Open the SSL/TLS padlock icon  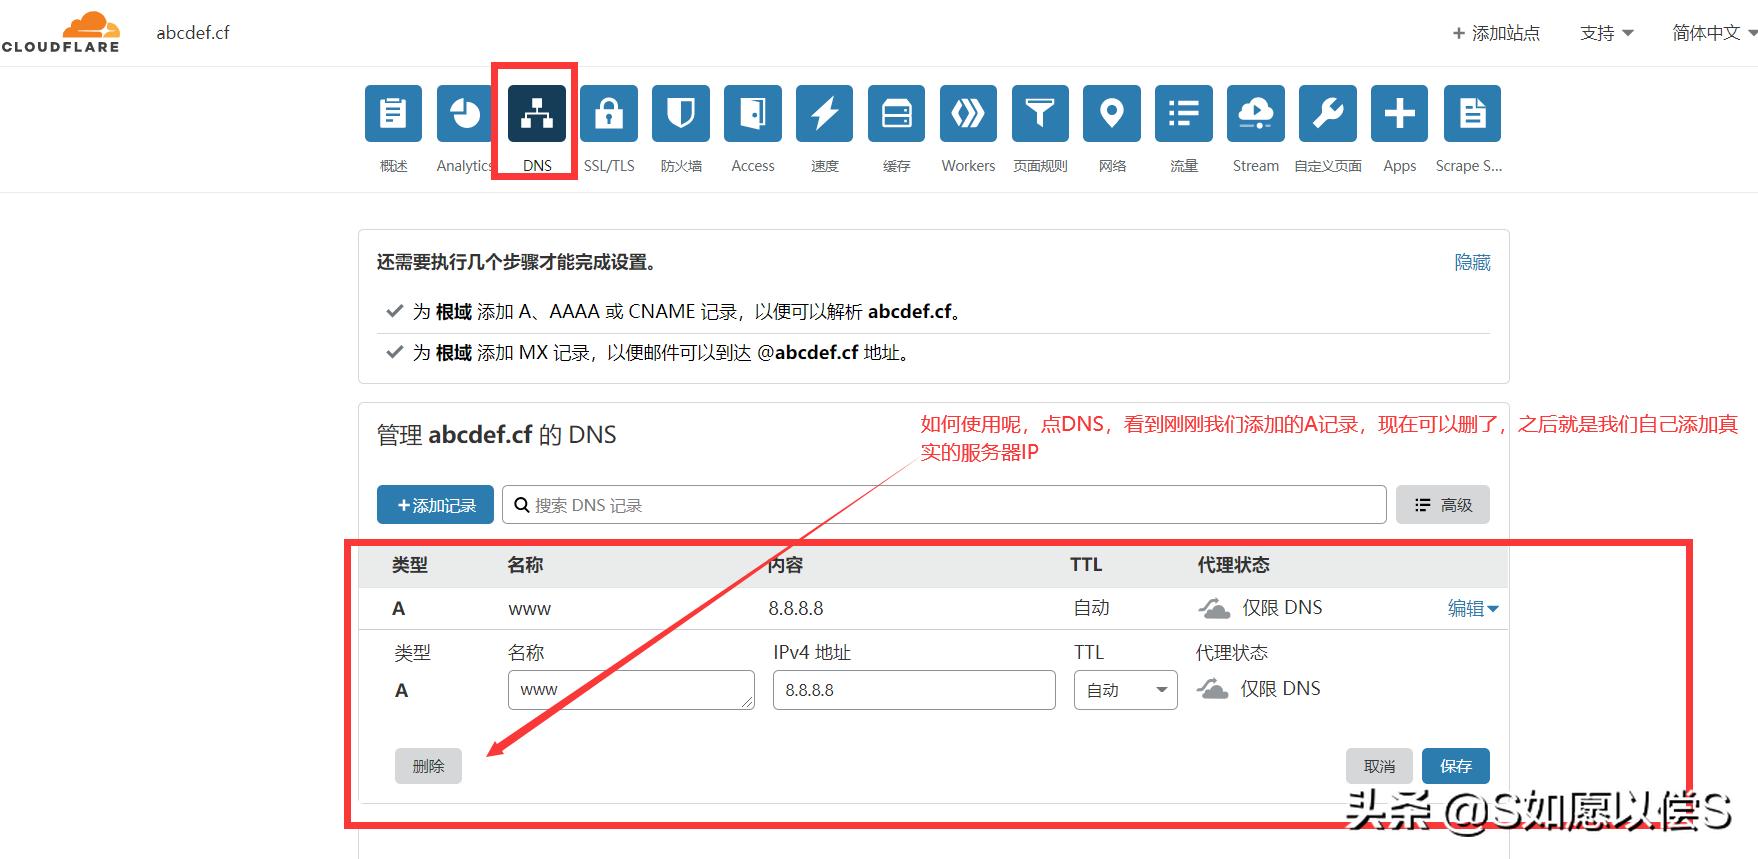tap(609, 113)
